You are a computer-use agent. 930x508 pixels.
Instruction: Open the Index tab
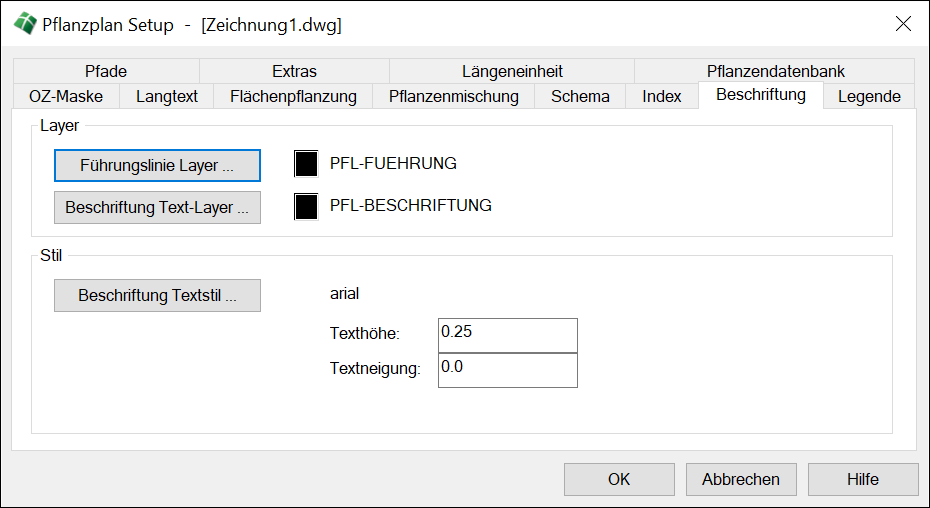[662, 97]
